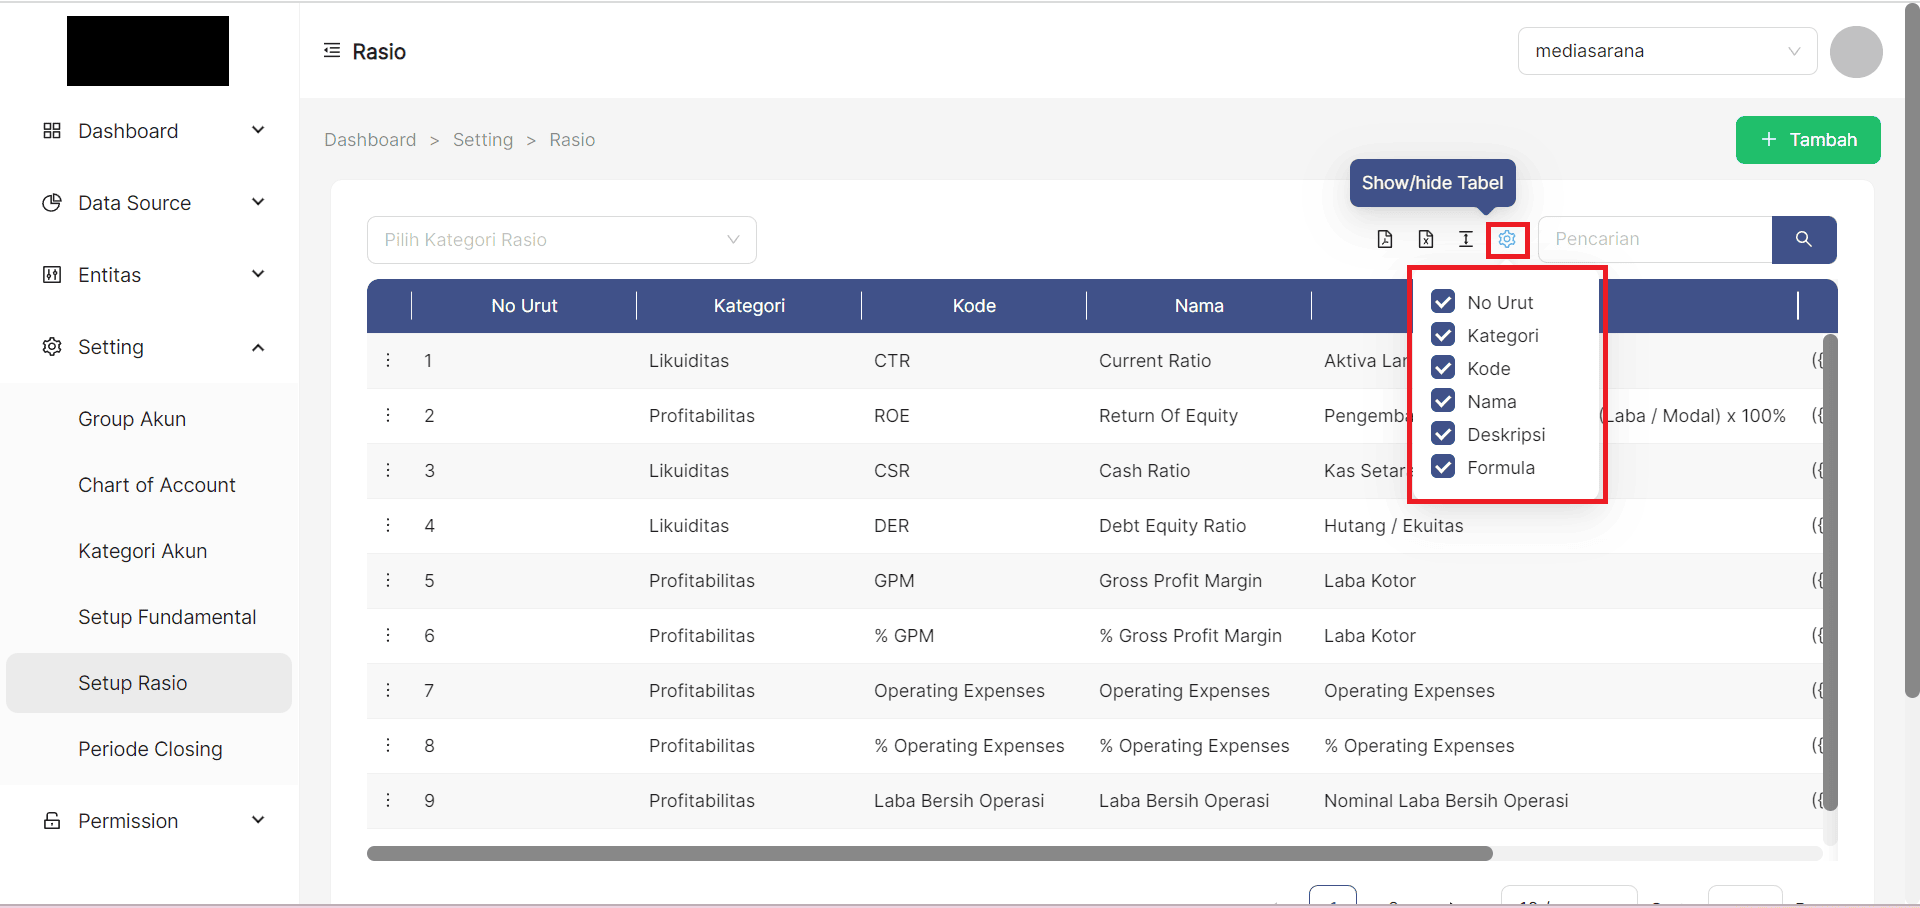
Task: Collapse the Setting sidebar section
Action: pos(258,347)
